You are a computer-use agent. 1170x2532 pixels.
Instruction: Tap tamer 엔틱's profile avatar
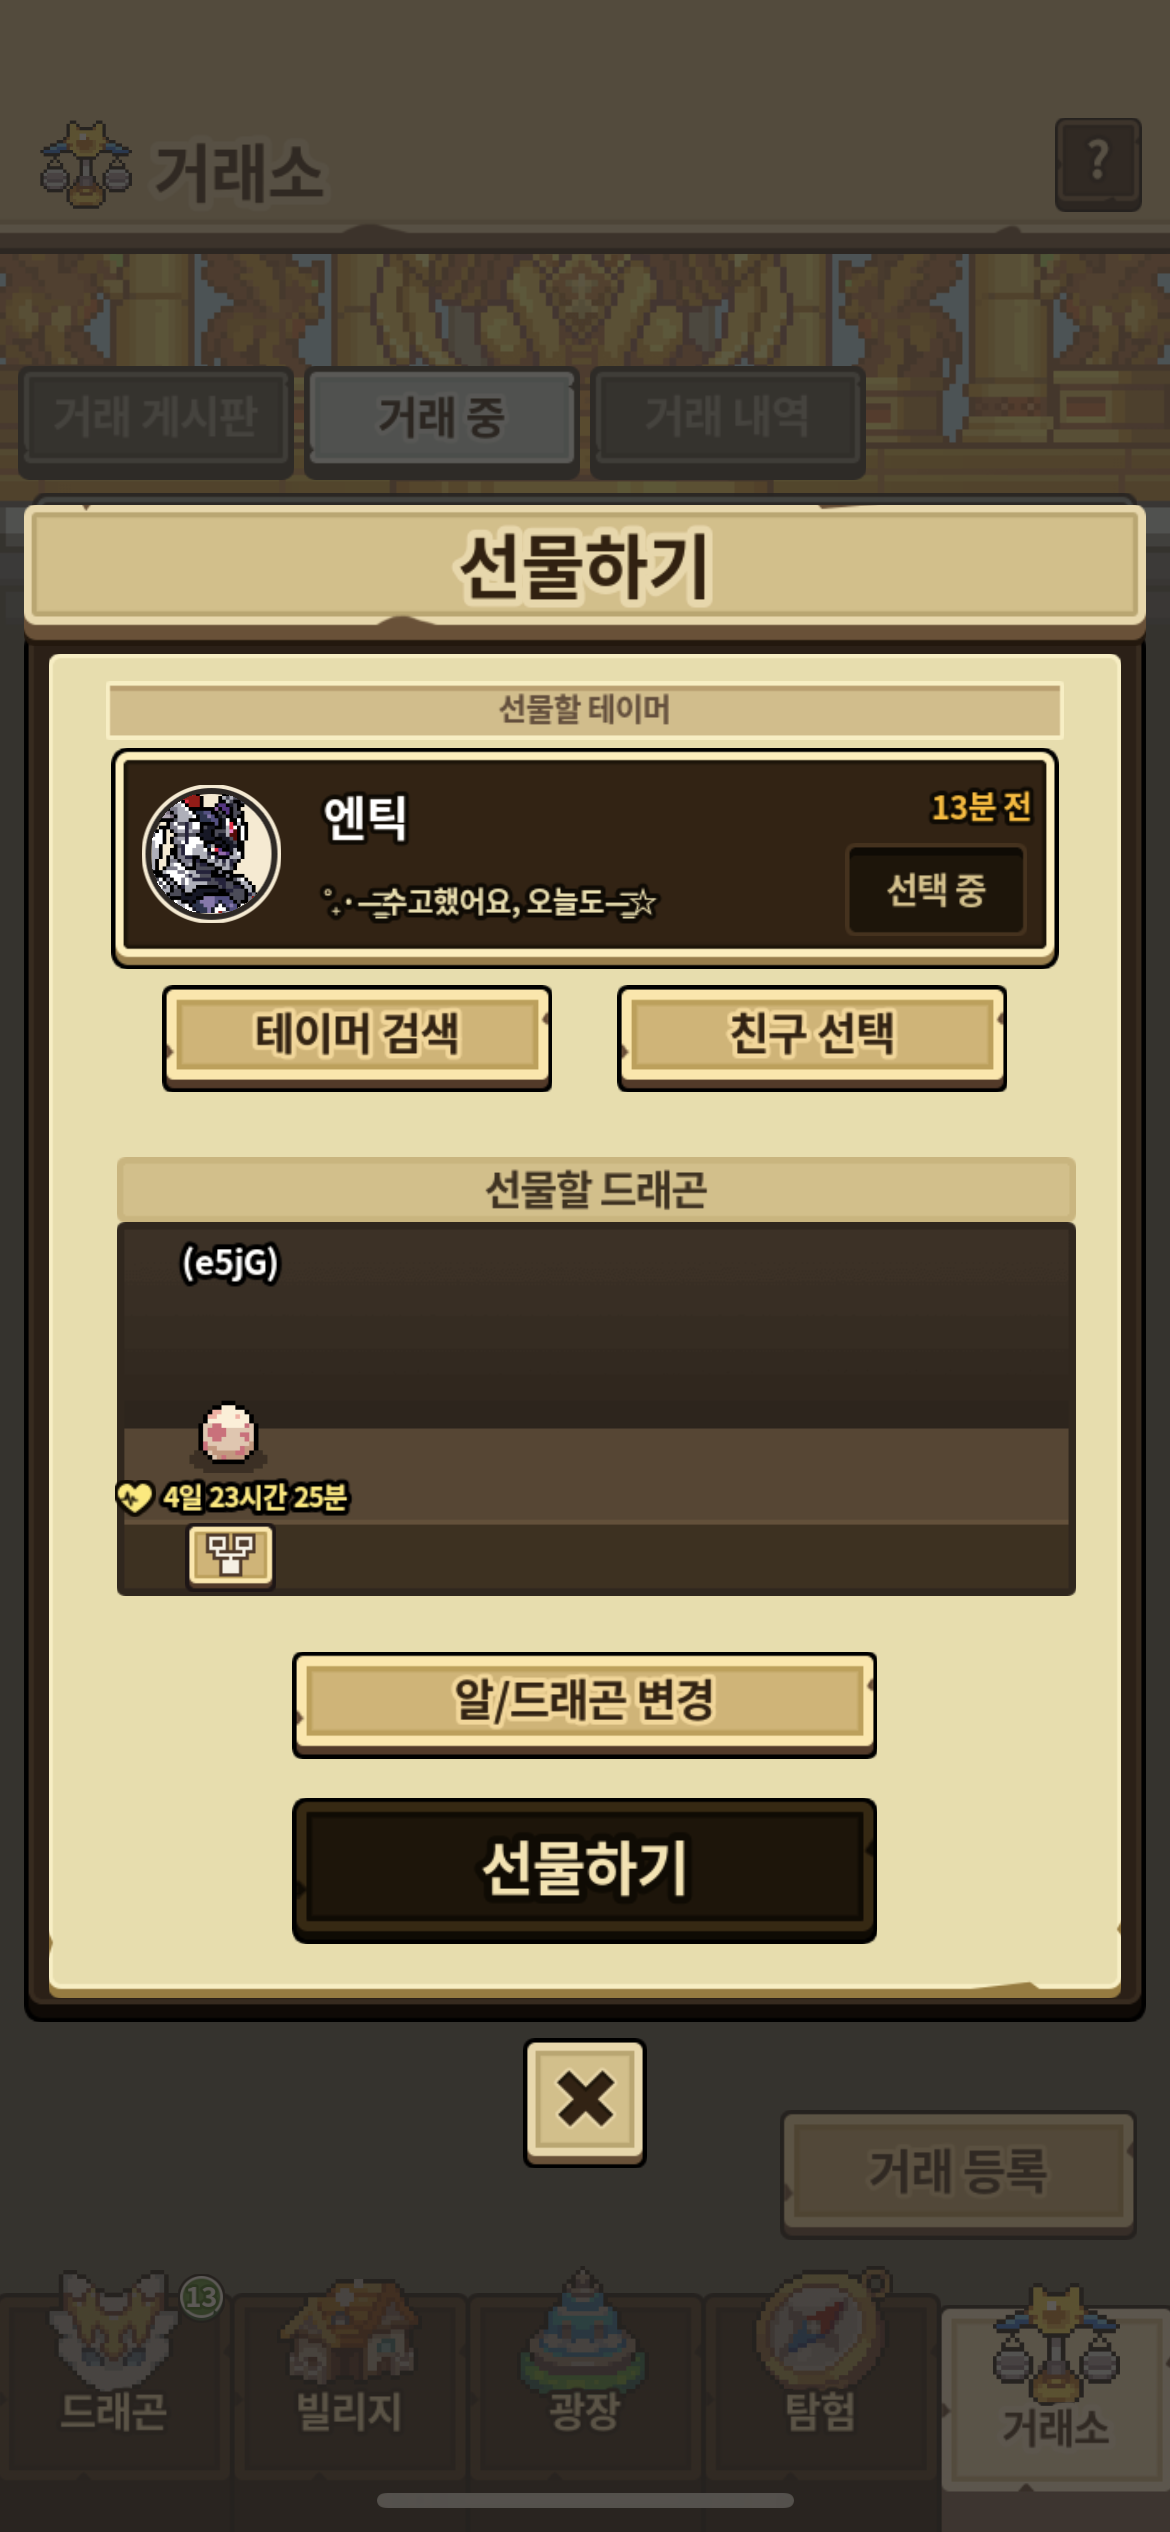(211, 853)
